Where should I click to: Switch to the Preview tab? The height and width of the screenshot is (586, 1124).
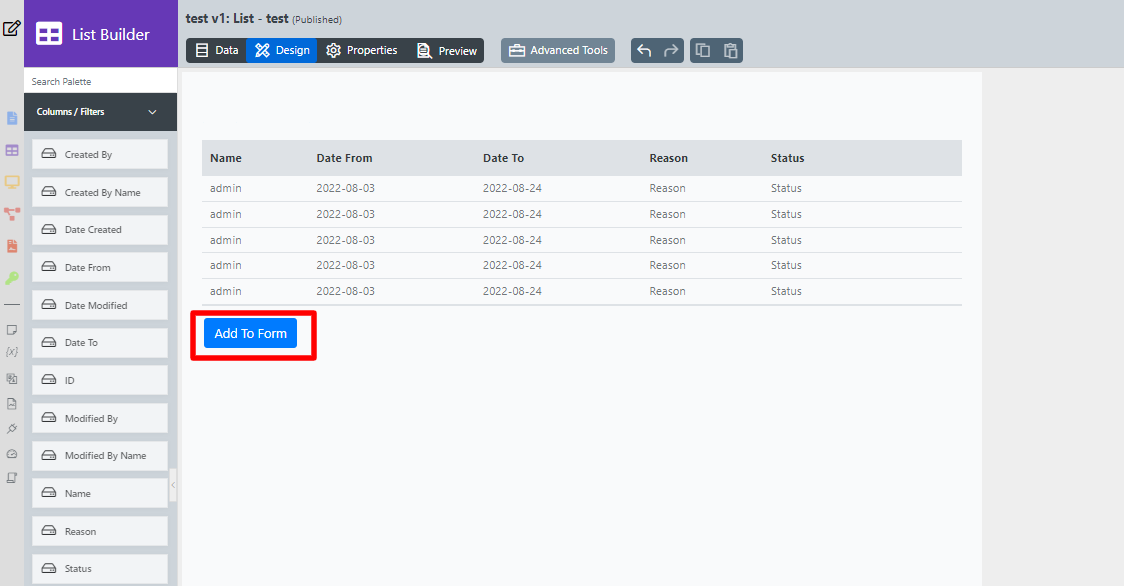click(447, 50)
